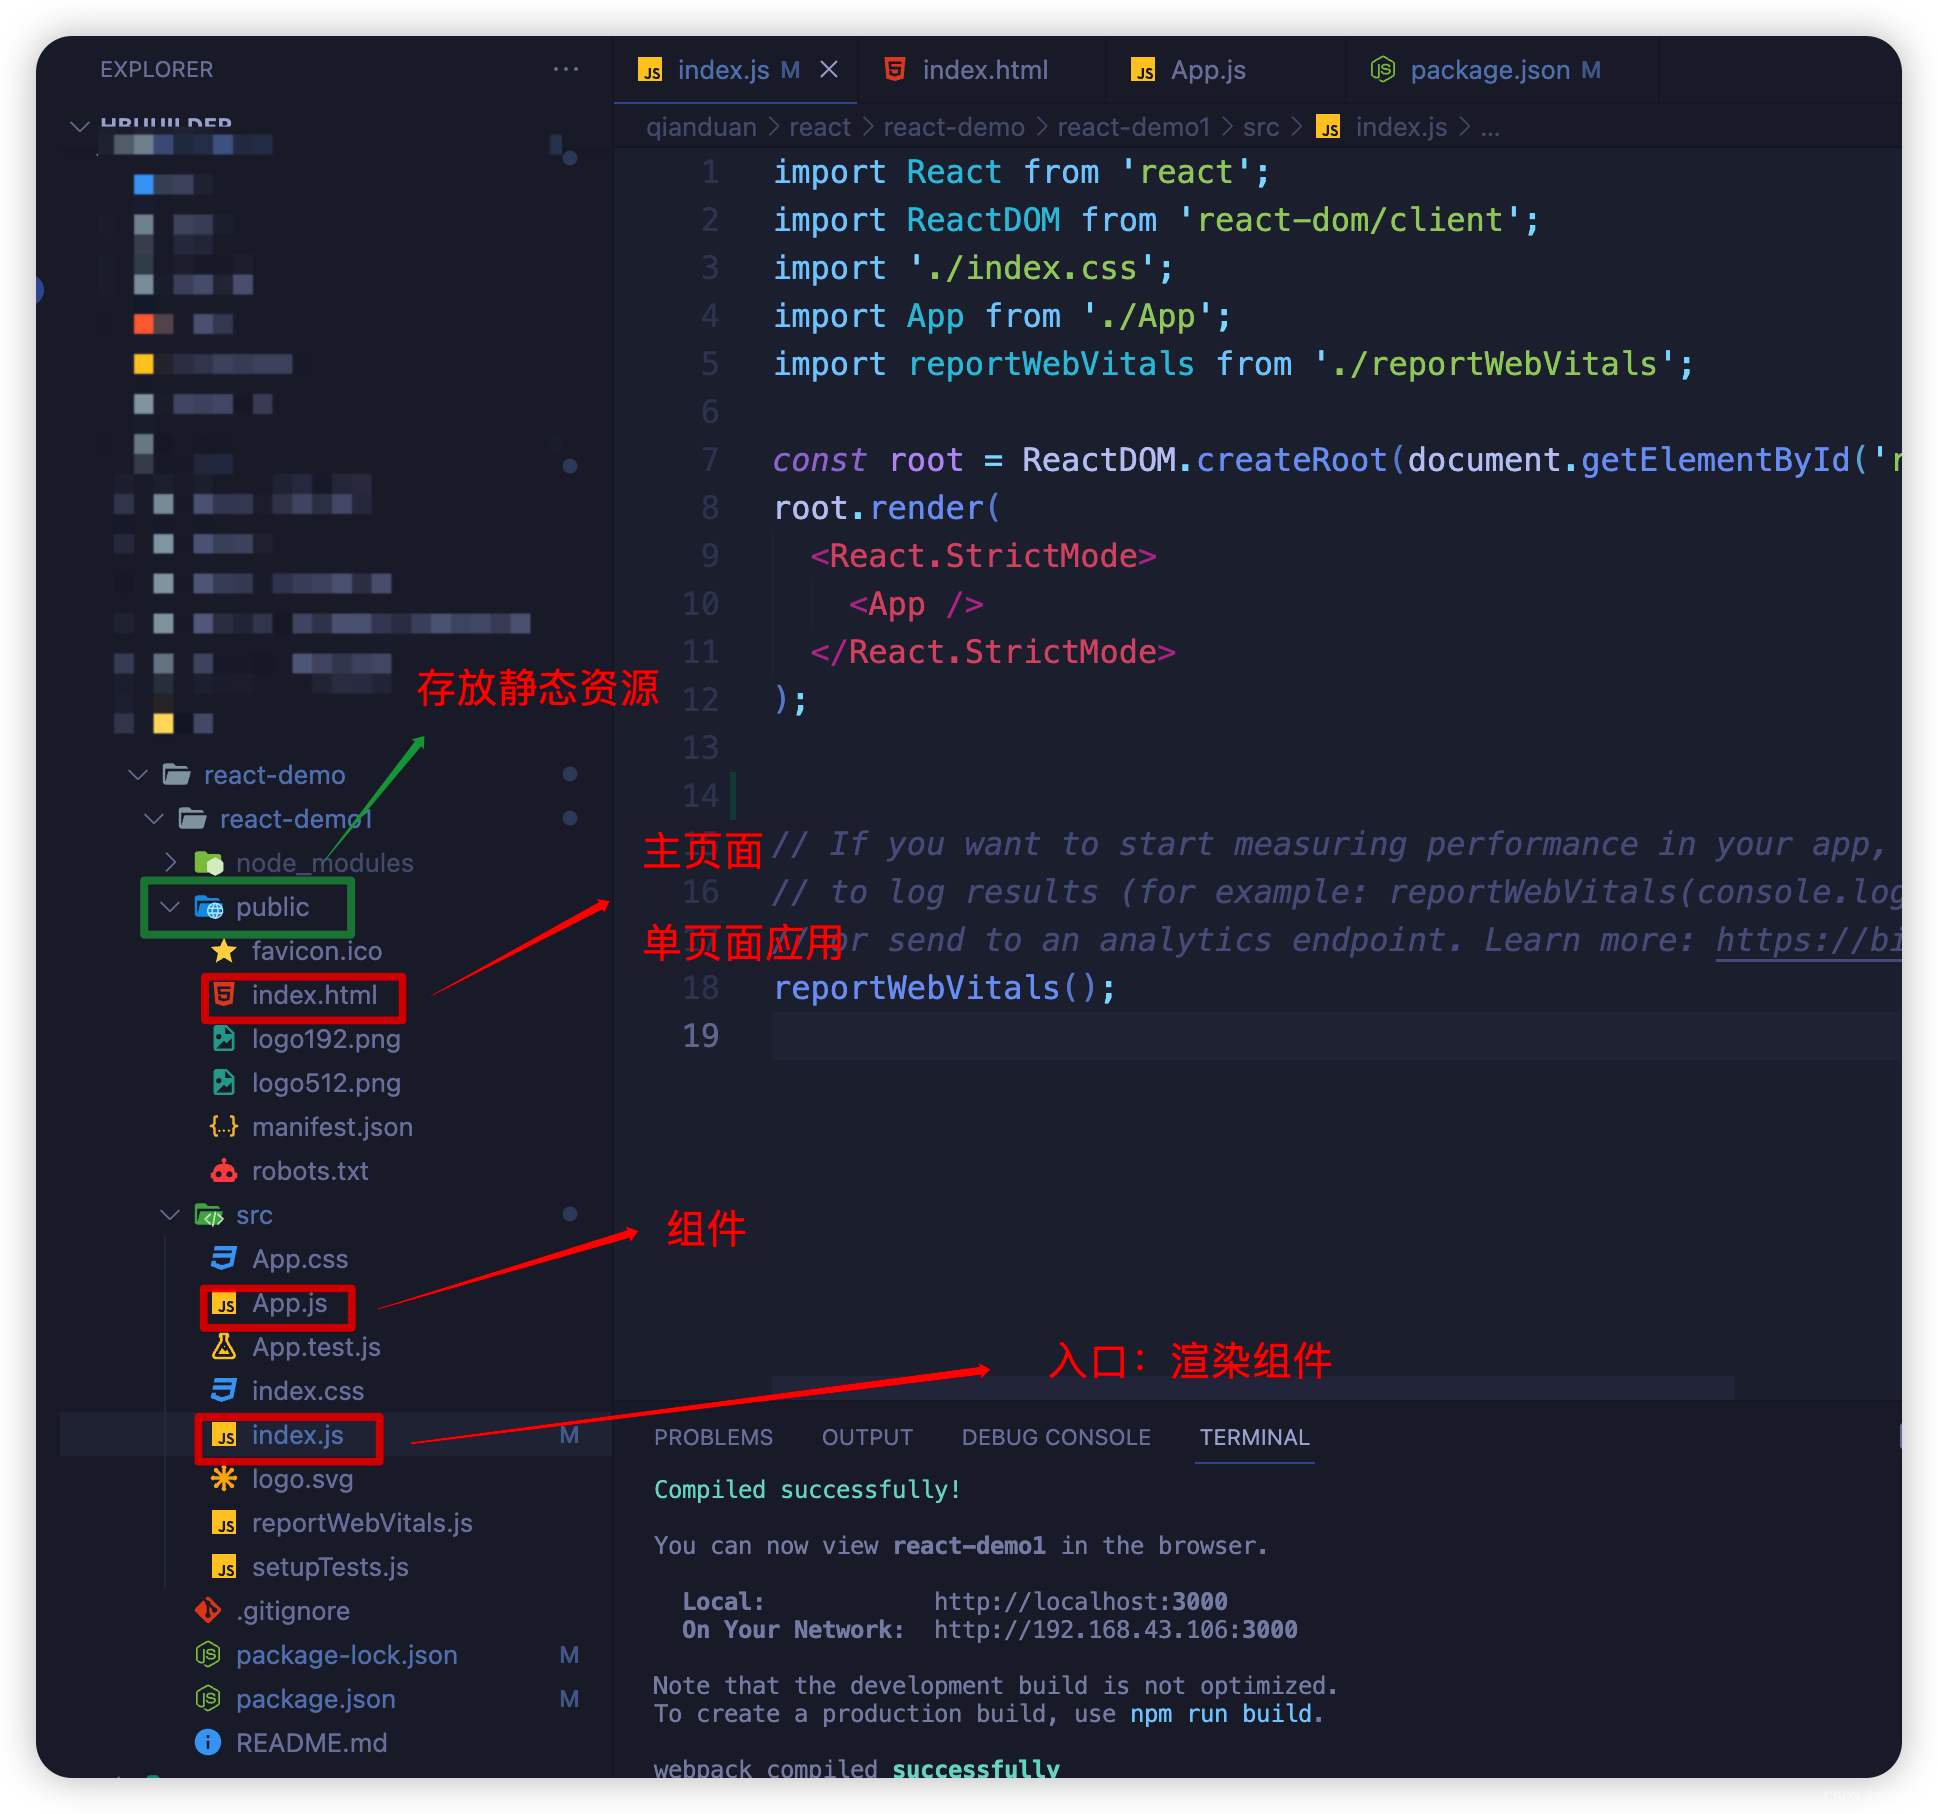Switch to the OUTPUT panel tab
Screen dimensions: 1938x1814
pyautogui.click(x=867, y=1437)
